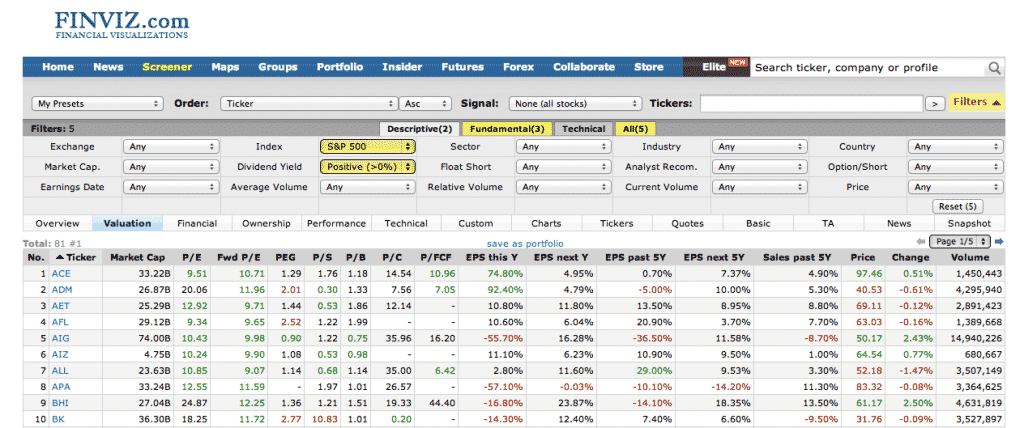
Task: Open the Home menu
Action: click(x=57, y=67)
